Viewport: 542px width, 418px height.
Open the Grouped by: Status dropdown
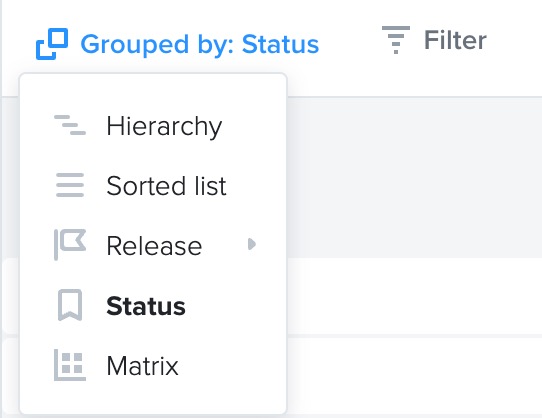[x=177, y=44]
